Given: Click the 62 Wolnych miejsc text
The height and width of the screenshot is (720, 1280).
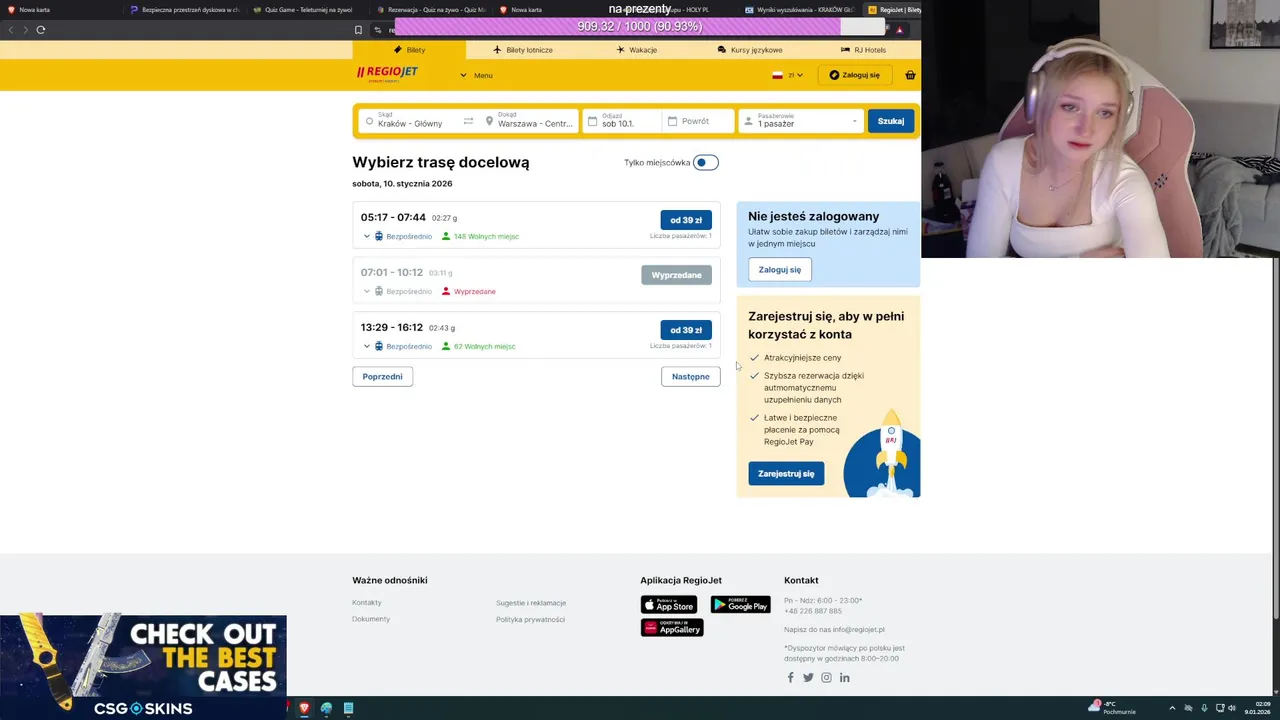Looking at the screenshot, I should (x=484, y=347).
